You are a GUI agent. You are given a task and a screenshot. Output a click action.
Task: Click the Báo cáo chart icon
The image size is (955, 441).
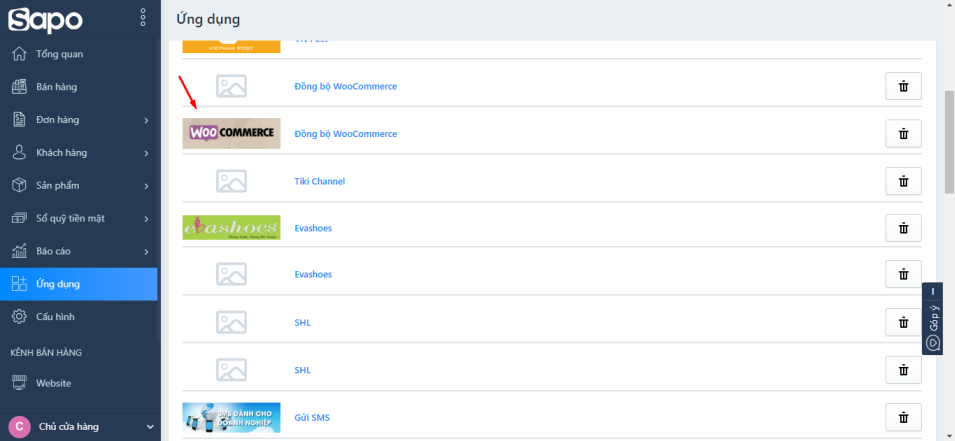(x=19, y=252)
